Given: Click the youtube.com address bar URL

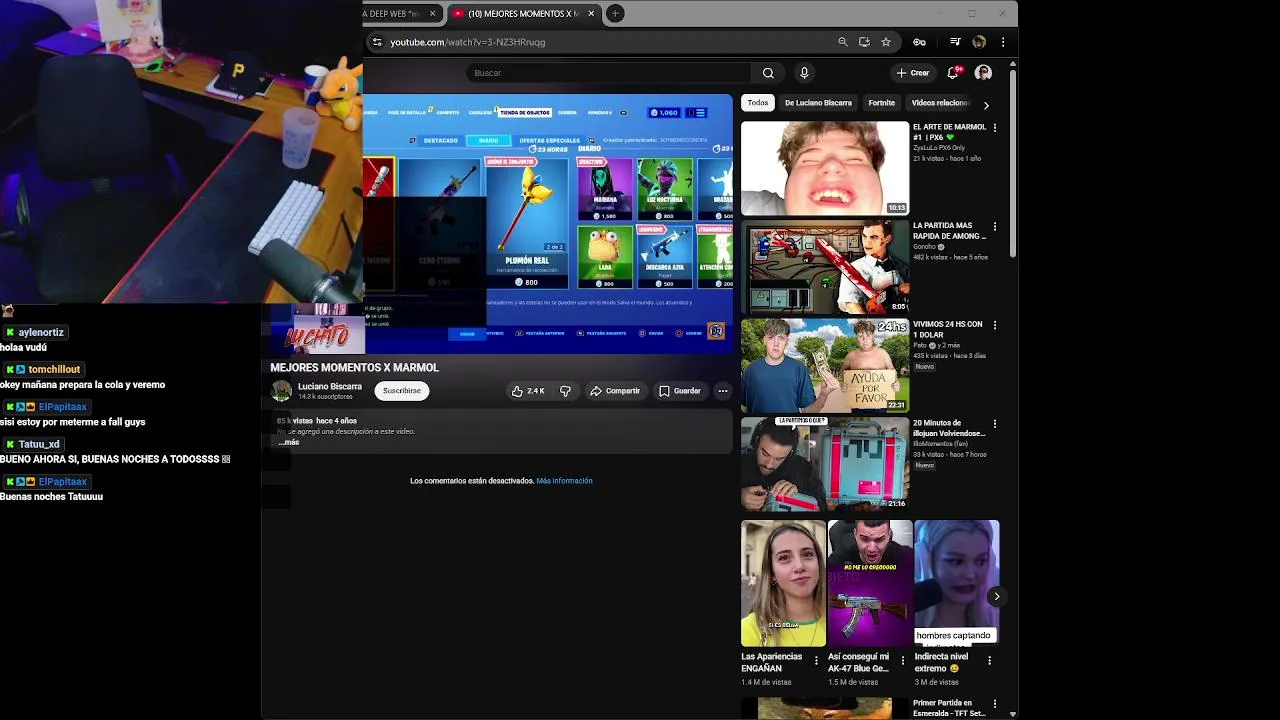Looking at the screenshot, I should (468, 42).
